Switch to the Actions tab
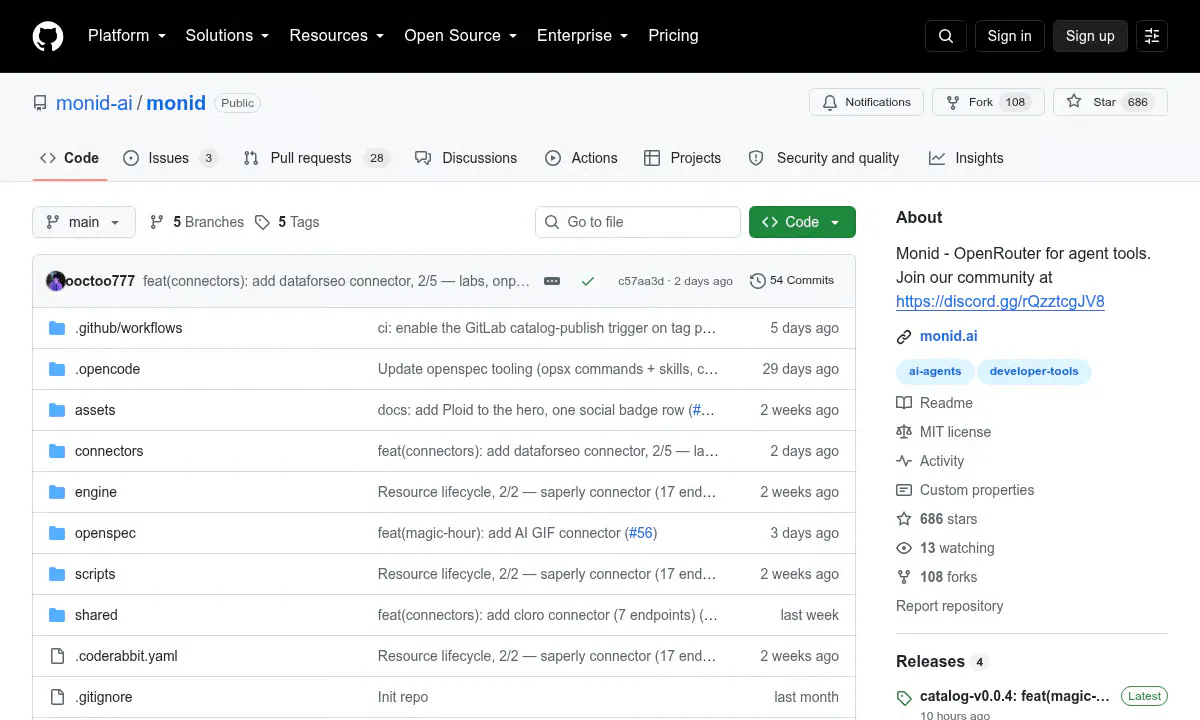 point(581,158)
